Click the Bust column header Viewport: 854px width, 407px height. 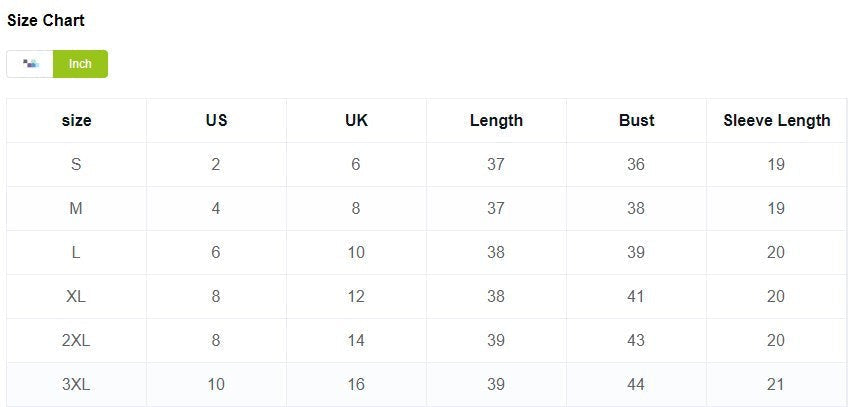coord(636,120)
